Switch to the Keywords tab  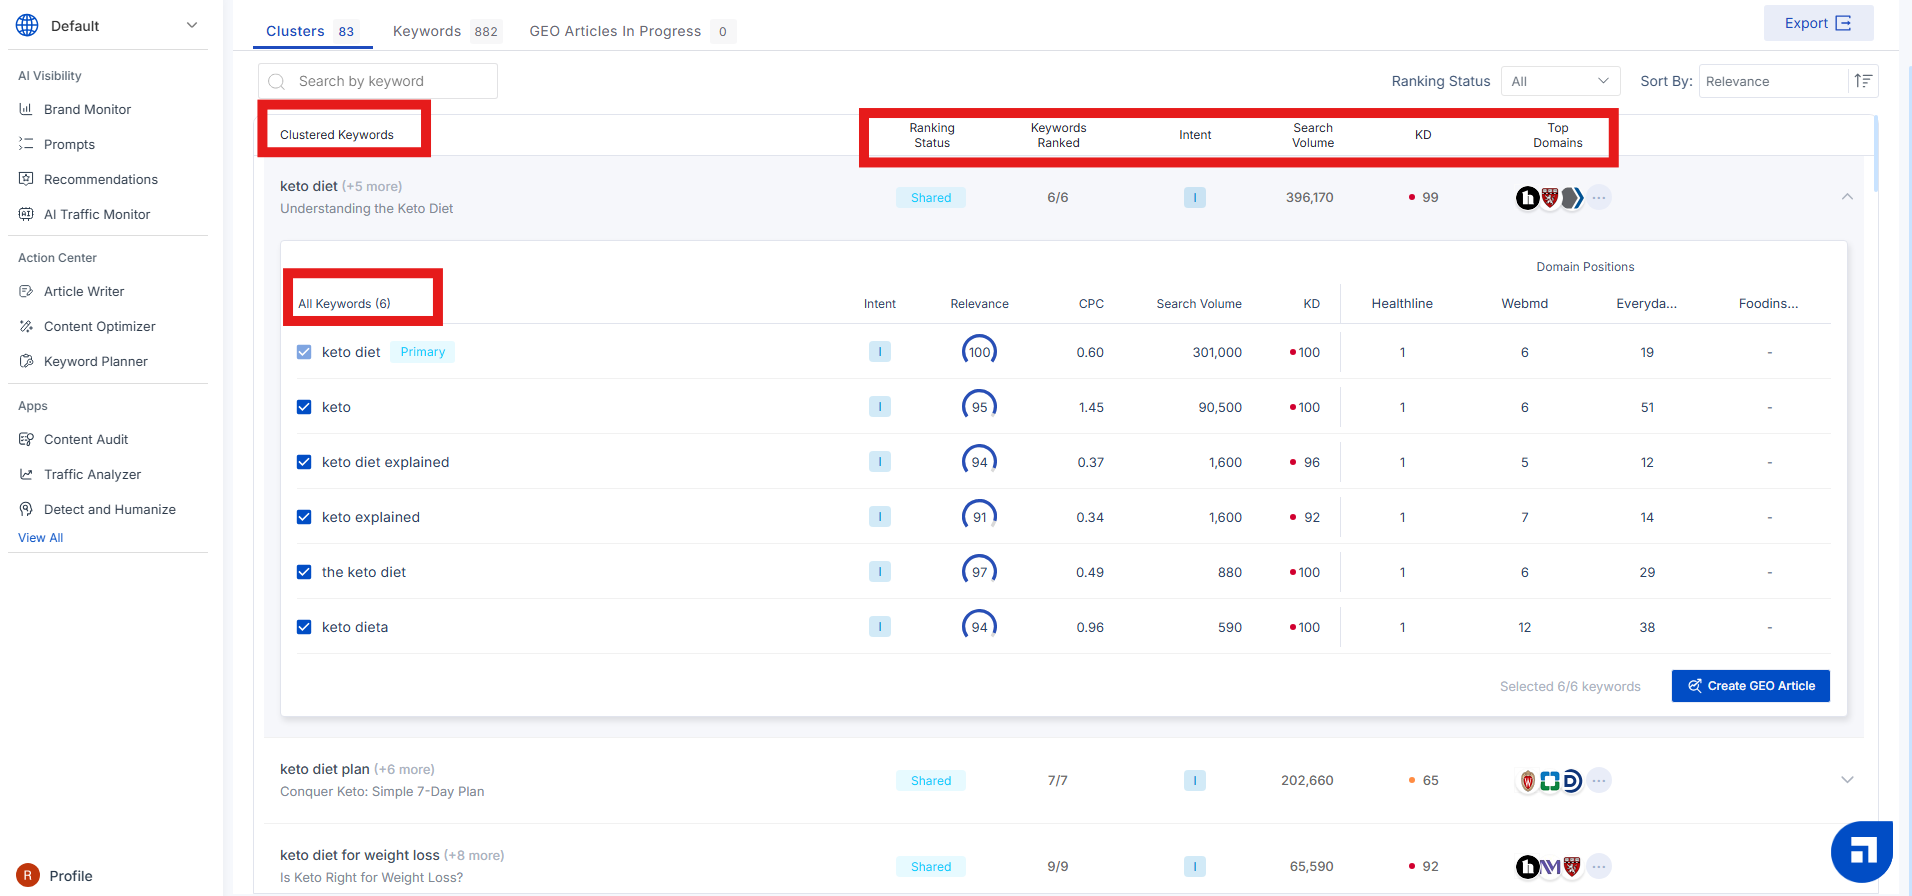[x=444, y=31]
